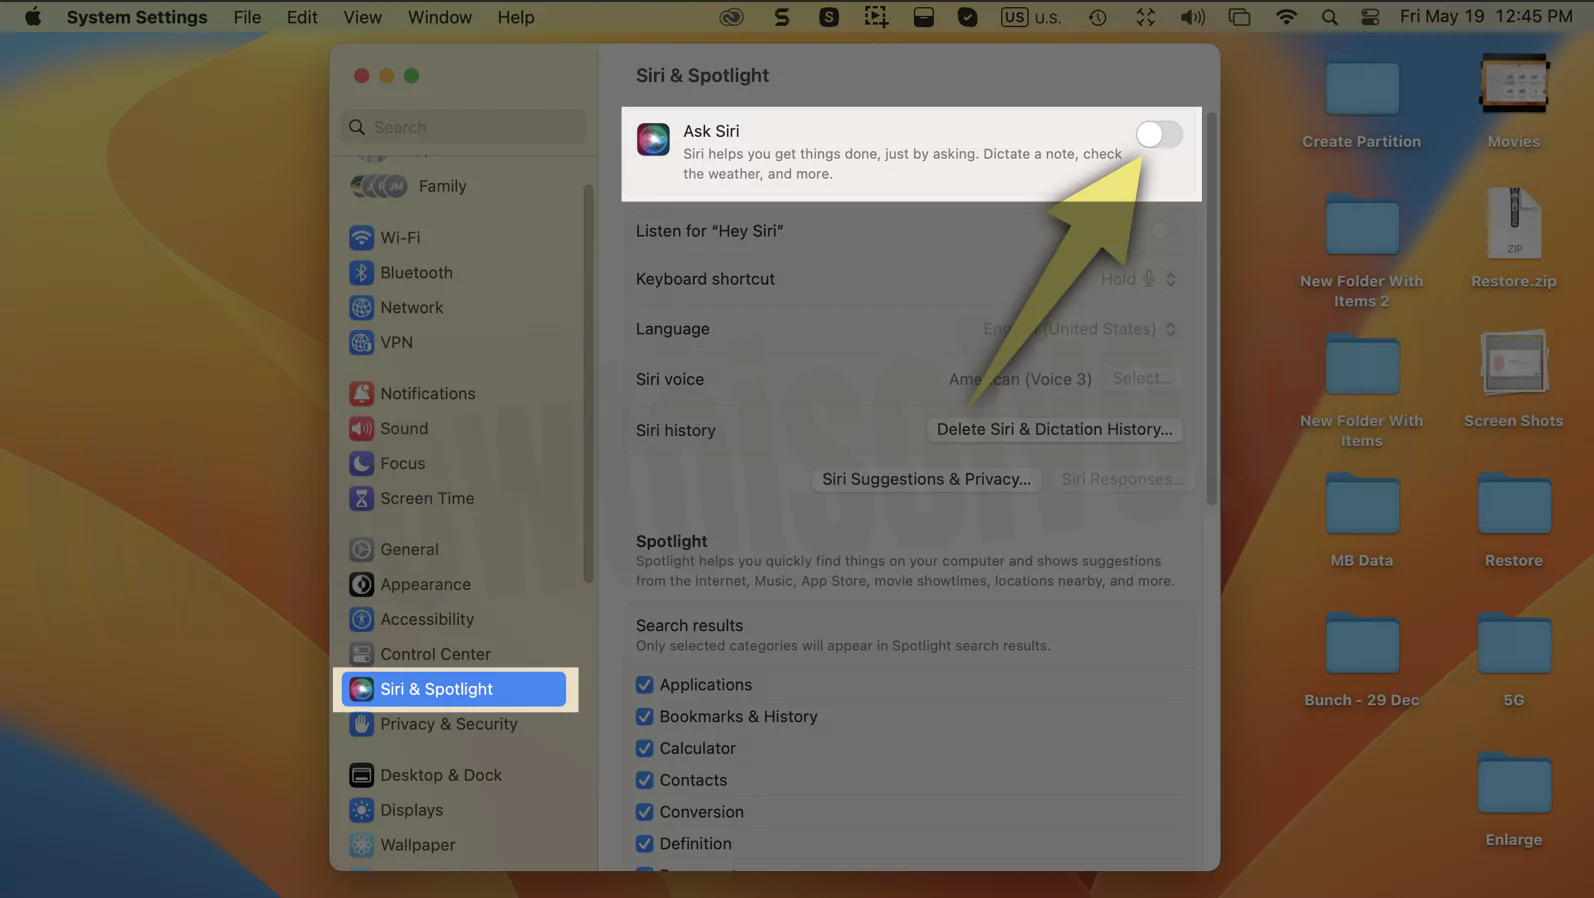This screenshot has height=898, width=1594.
Task: Select the Bunch - 29 Dec folder
Action: [1362, 660]
